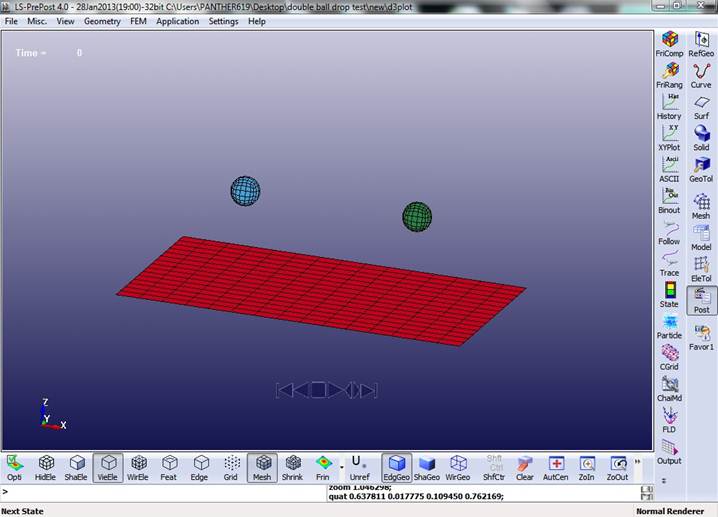This screenshot has height=517, width=718.
Task: Open the Application menu
Action: 178,21
